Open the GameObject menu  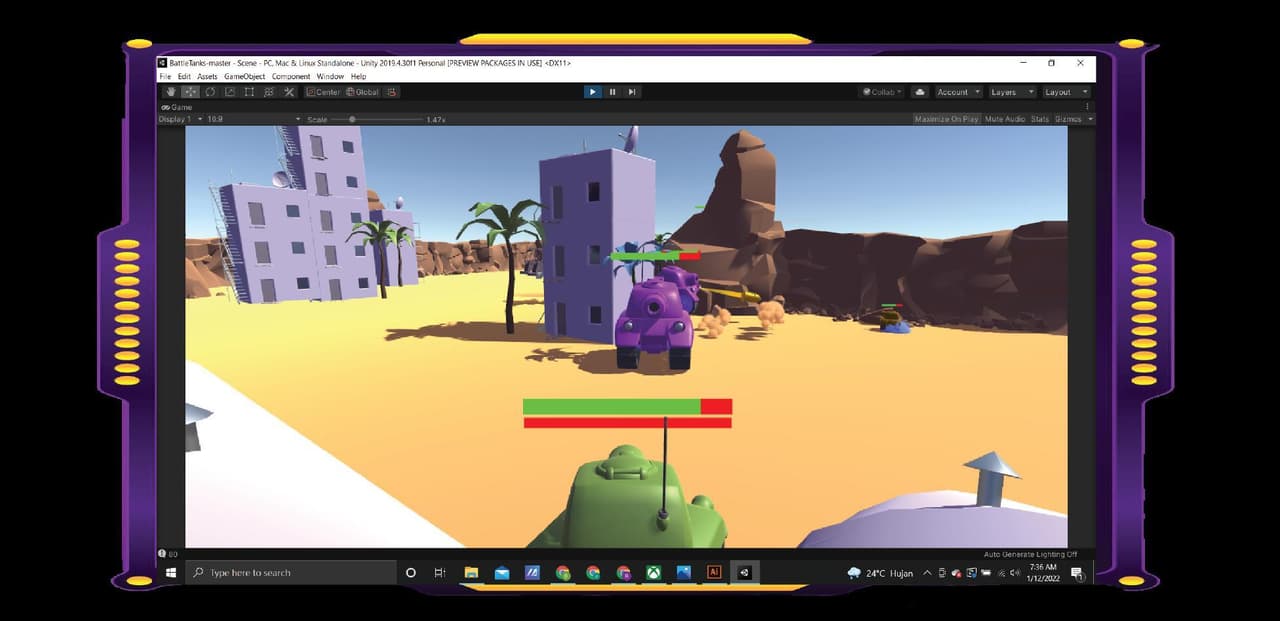(x=245, y=77)
